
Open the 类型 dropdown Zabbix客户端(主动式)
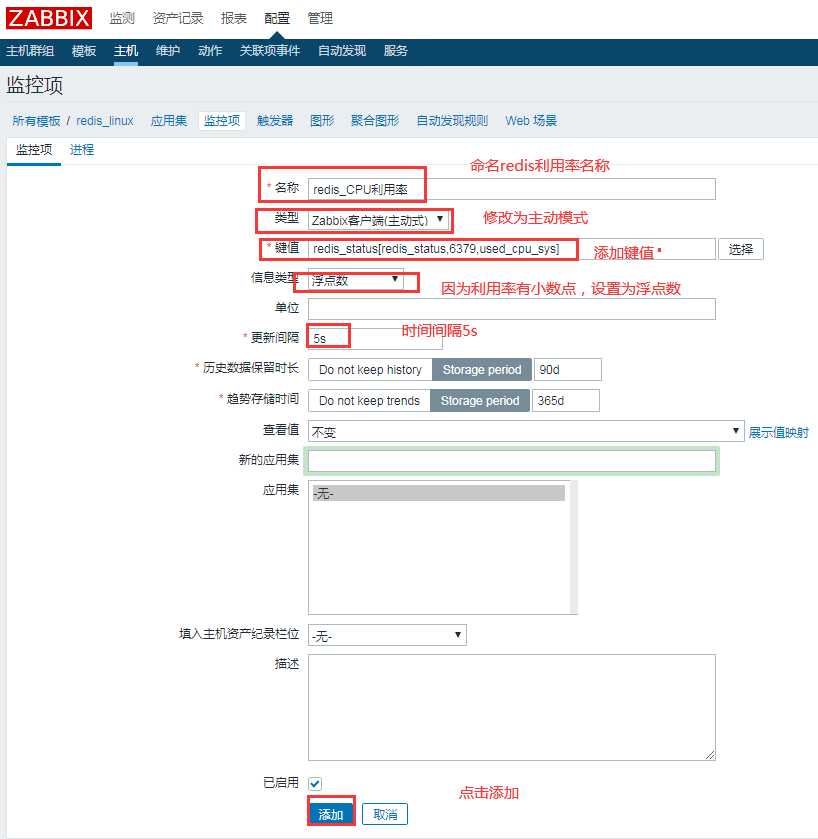378,220
